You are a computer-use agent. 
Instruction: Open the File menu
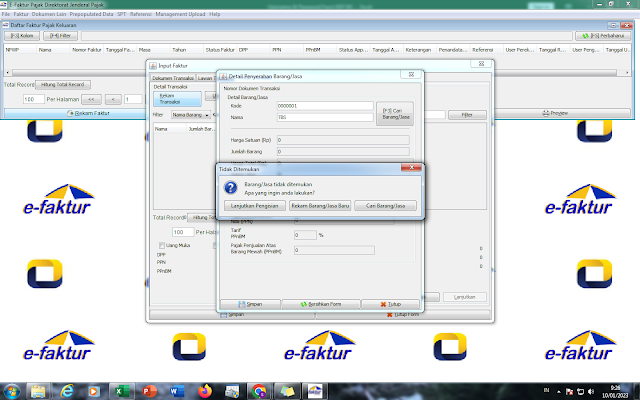[6, 14]
